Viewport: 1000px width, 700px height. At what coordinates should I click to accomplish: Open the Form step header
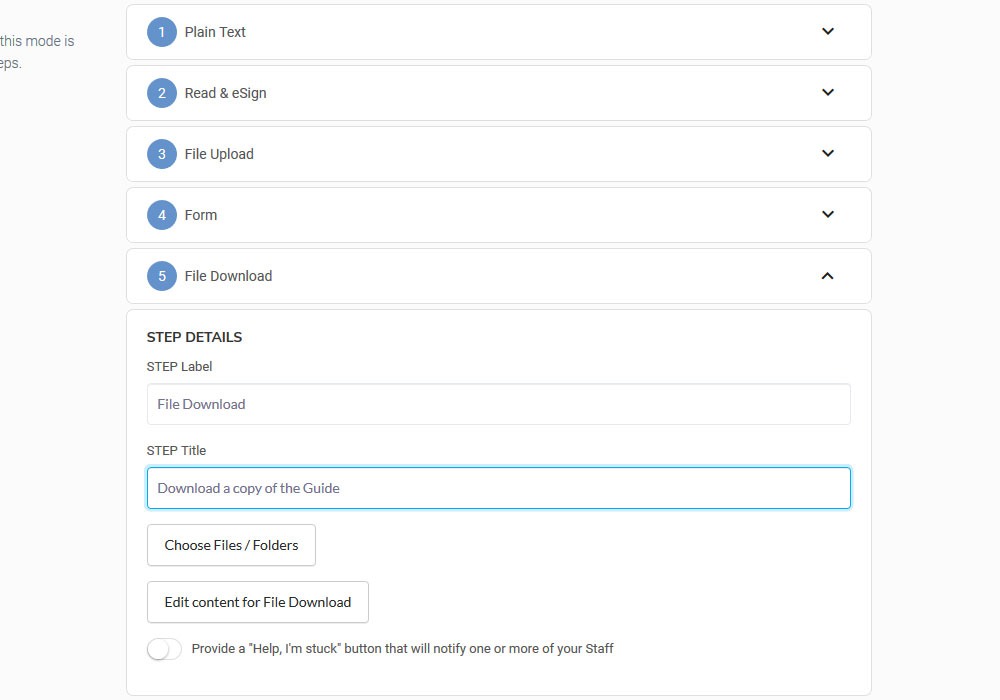click(201, 215)
